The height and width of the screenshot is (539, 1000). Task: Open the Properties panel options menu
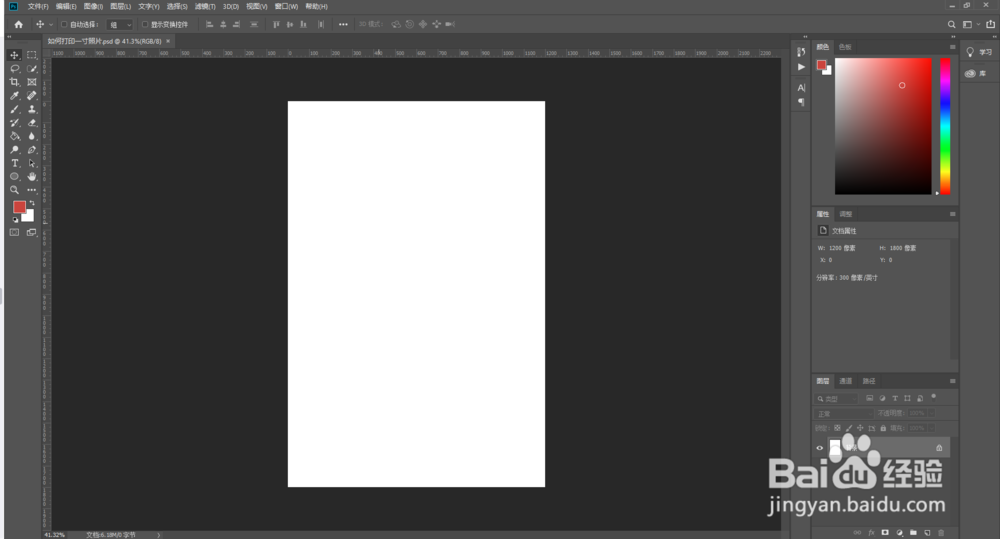click(953, 214)
